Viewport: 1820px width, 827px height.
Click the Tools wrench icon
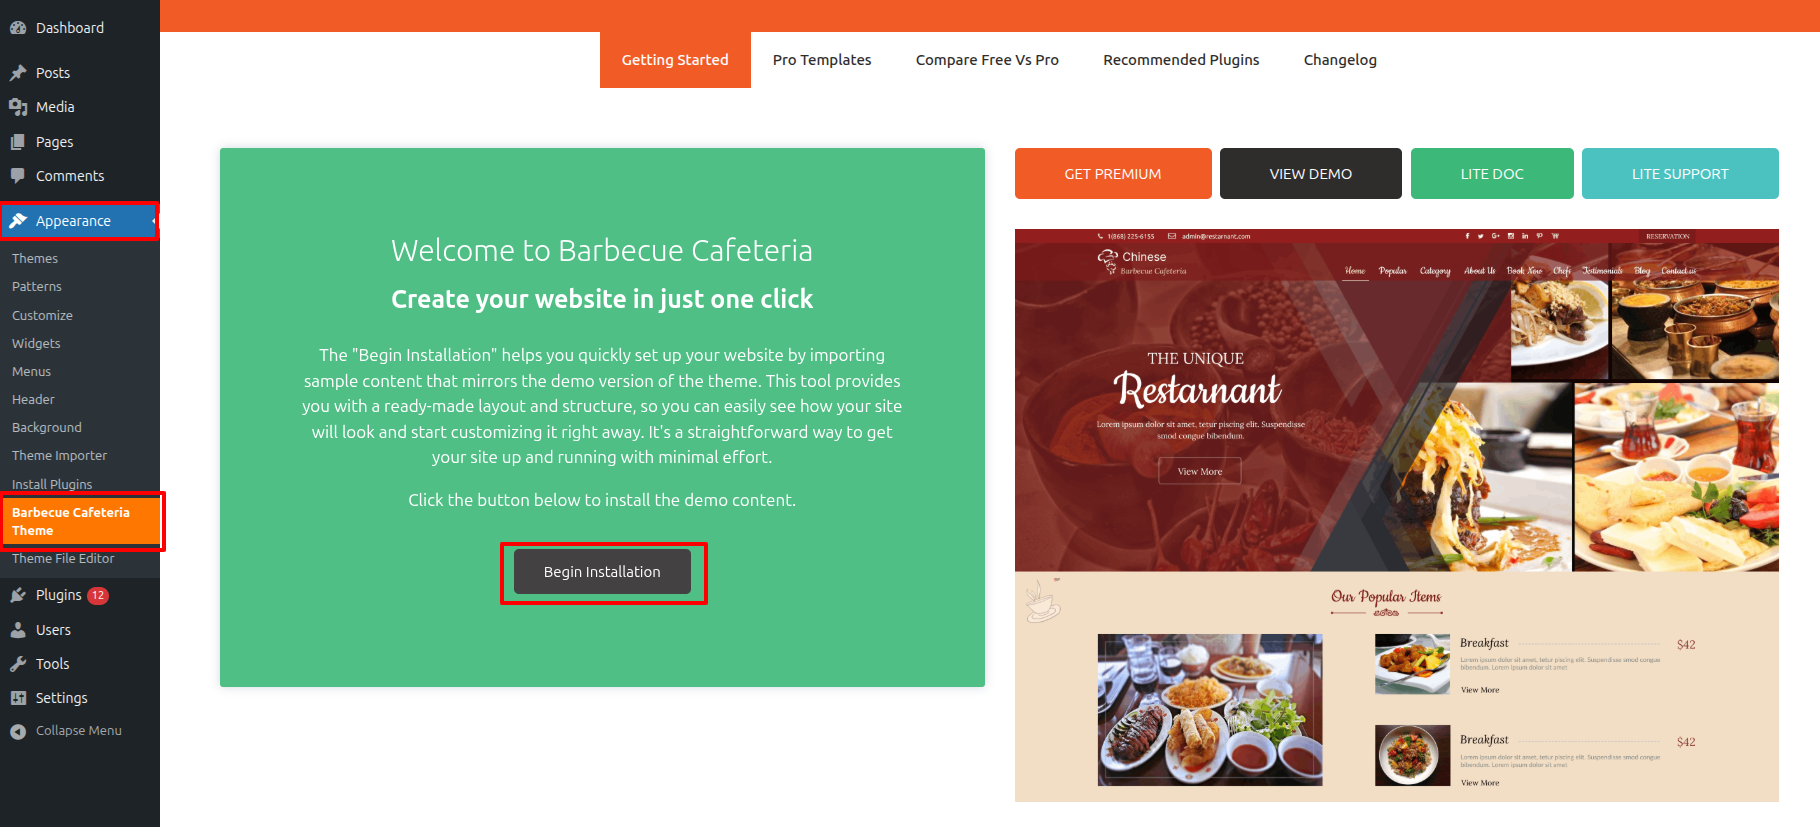tap(18, 664)
